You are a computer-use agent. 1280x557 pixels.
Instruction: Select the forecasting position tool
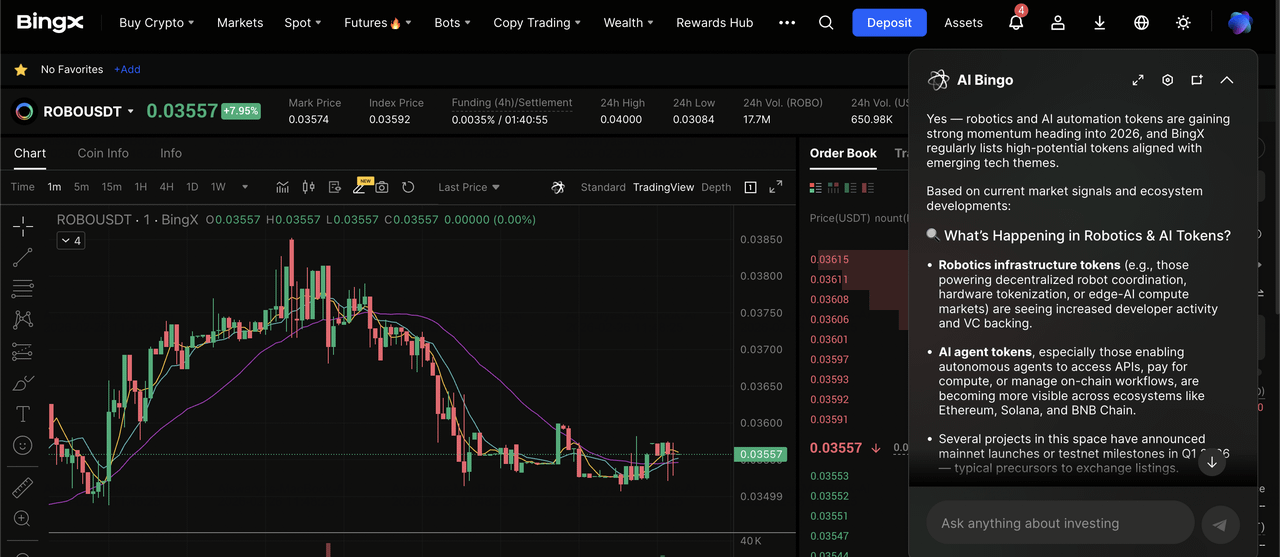point(22,352)
